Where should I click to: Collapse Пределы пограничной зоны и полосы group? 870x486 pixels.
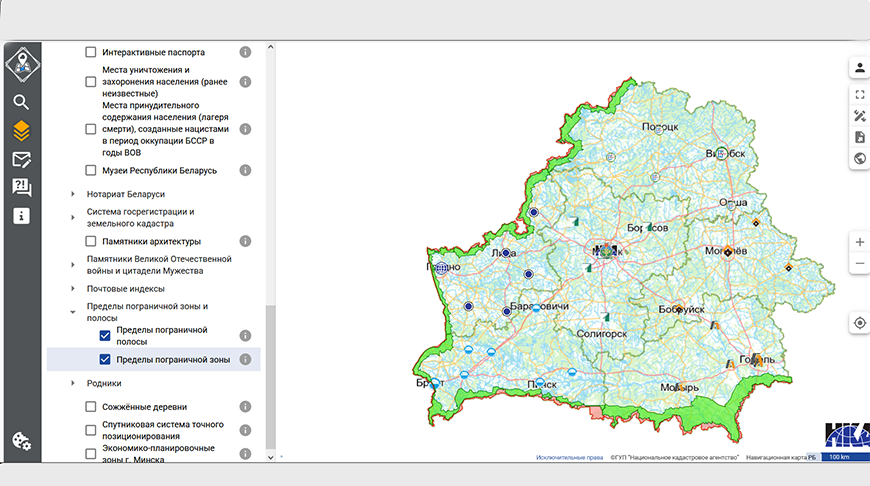click(73, 312)
